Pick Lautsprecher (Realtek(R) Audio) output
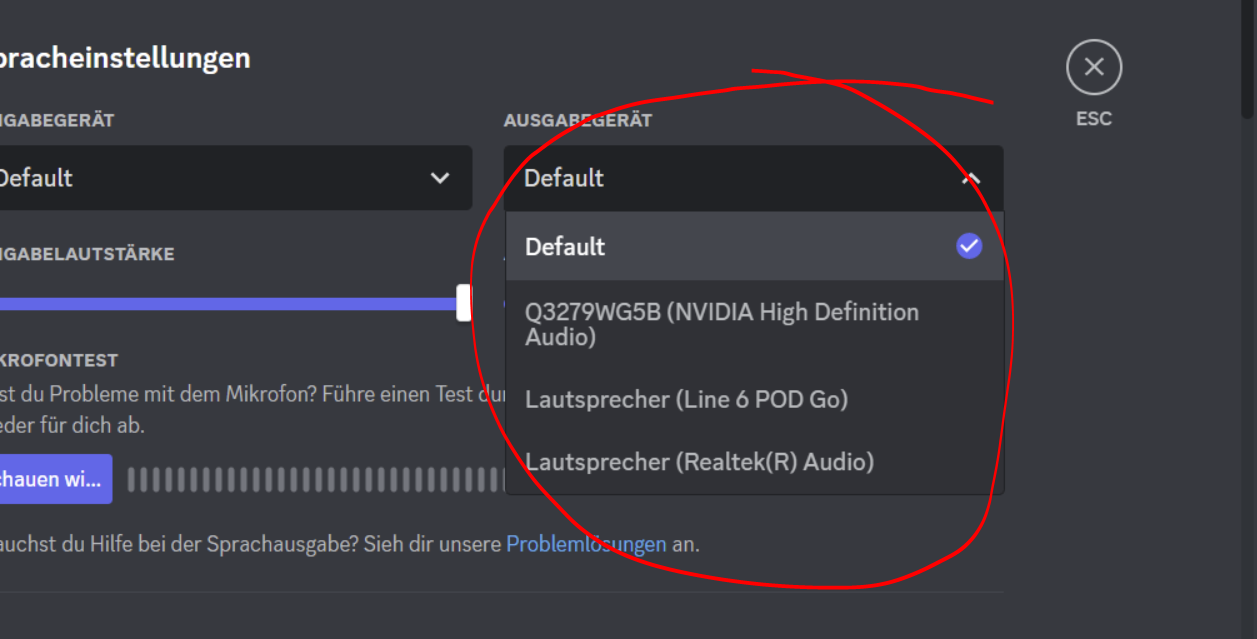 click(x=755, y=461)
